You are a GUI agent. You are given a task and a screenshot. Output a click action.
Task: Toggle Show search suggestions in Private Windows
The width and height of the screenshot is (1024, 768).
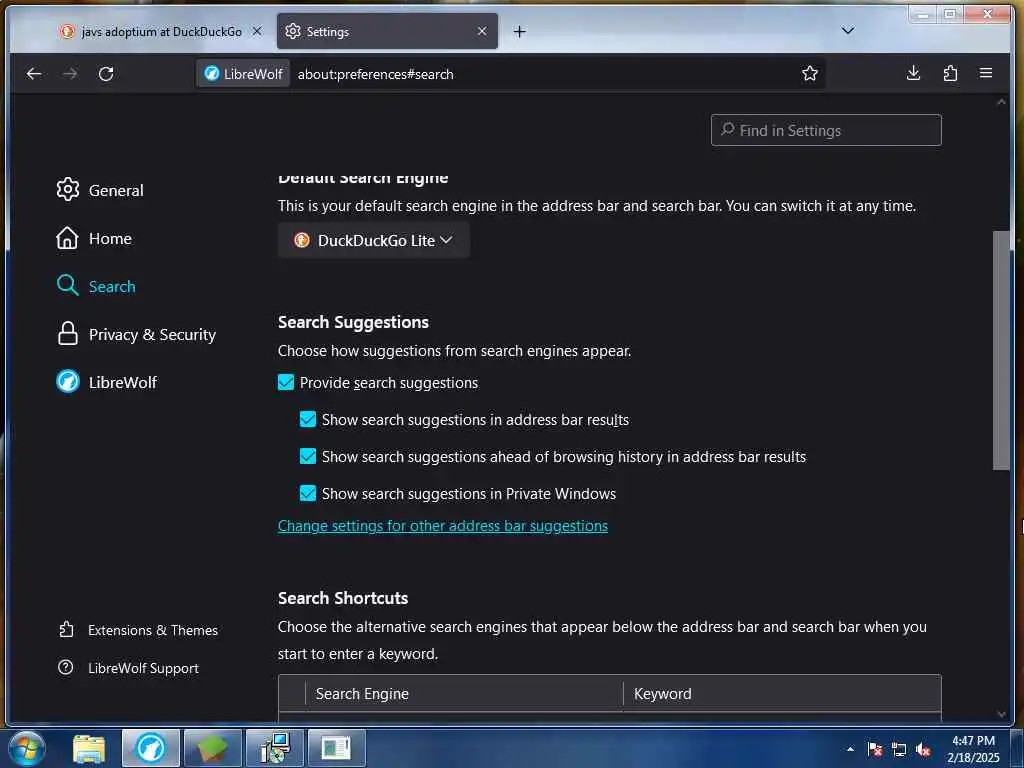(308, 494)
